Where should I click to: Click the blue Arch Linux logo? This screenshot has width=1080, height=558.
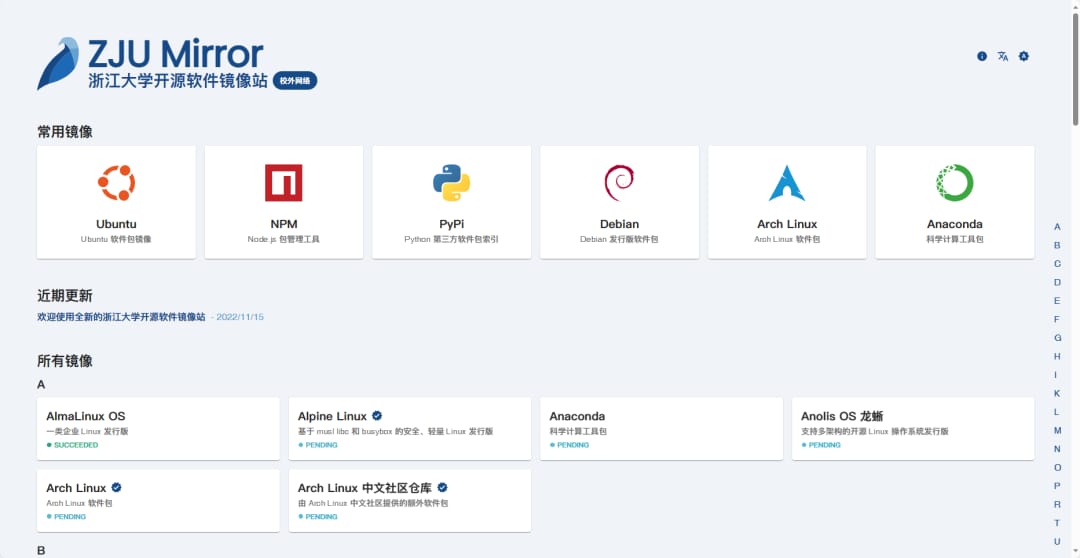pos(787,183)
